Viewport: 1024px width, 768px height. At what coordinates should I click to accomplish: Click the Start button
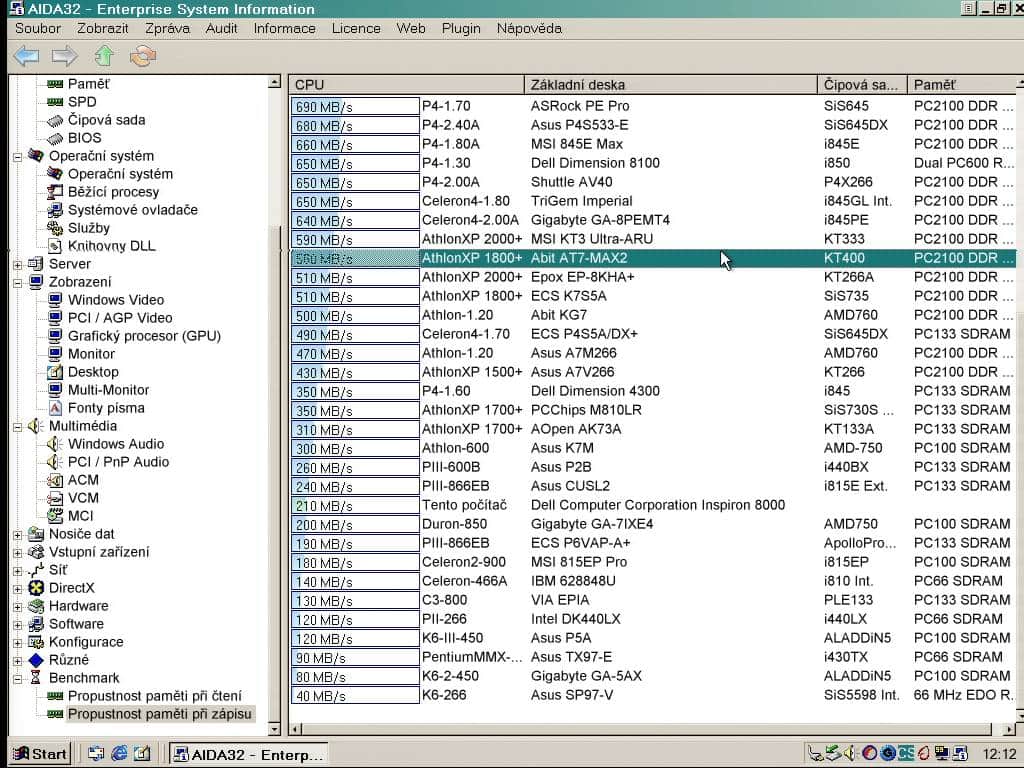click(40, 754)
